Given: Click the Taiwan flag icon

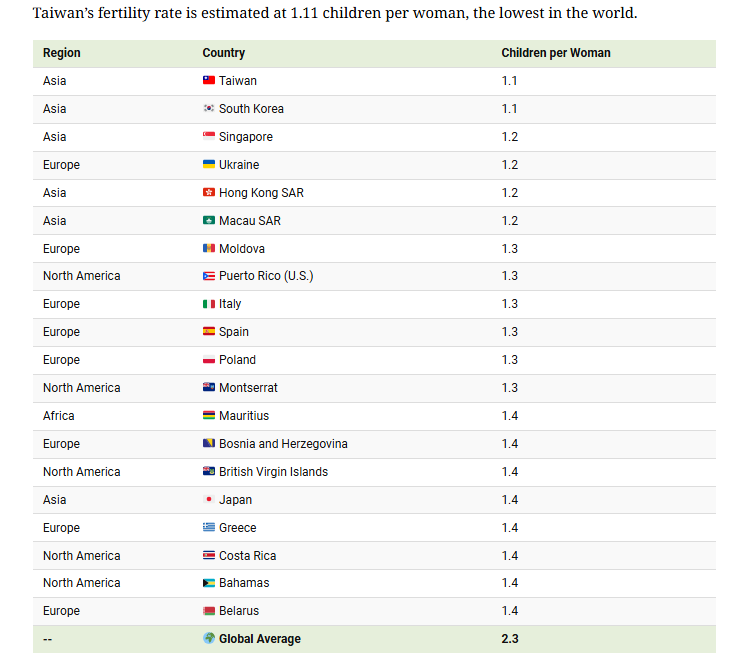Looking at the screenshot, I should 209,80.
